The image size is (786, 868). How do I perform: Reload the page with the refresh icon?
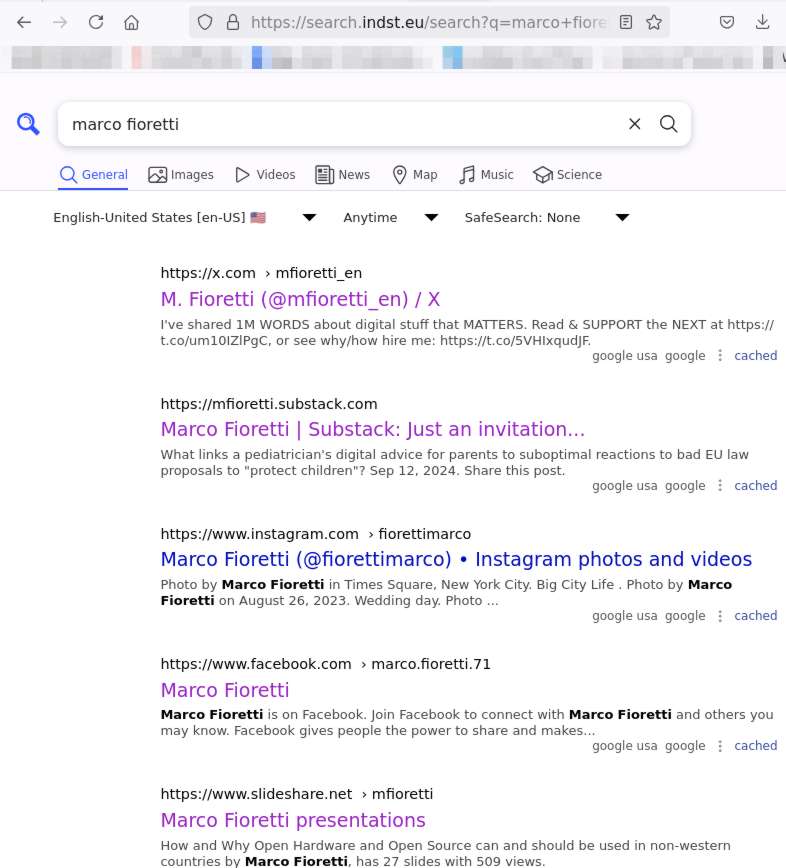(x=96, y=22)
